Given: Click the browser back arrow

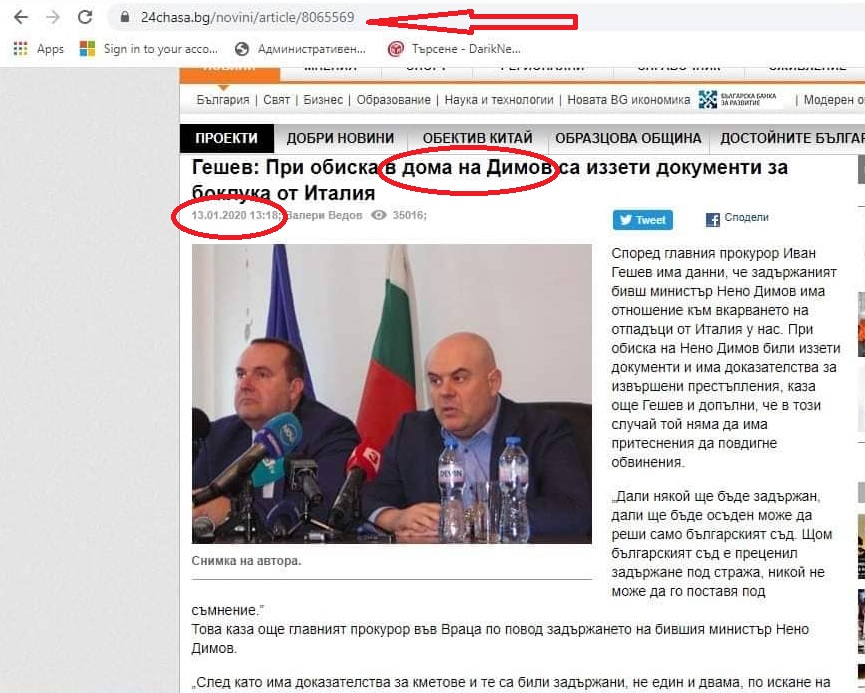Looking at the screenshot, I should pyautogui.click(x=21, y=17).
